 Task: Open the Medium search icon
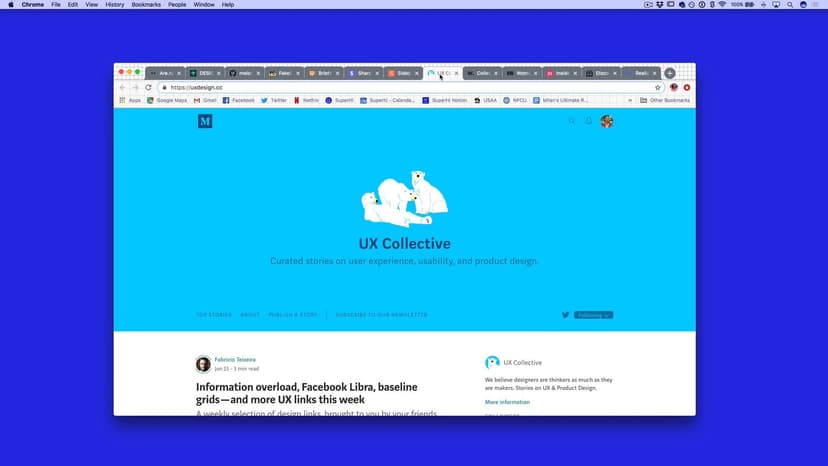[572, 121]
